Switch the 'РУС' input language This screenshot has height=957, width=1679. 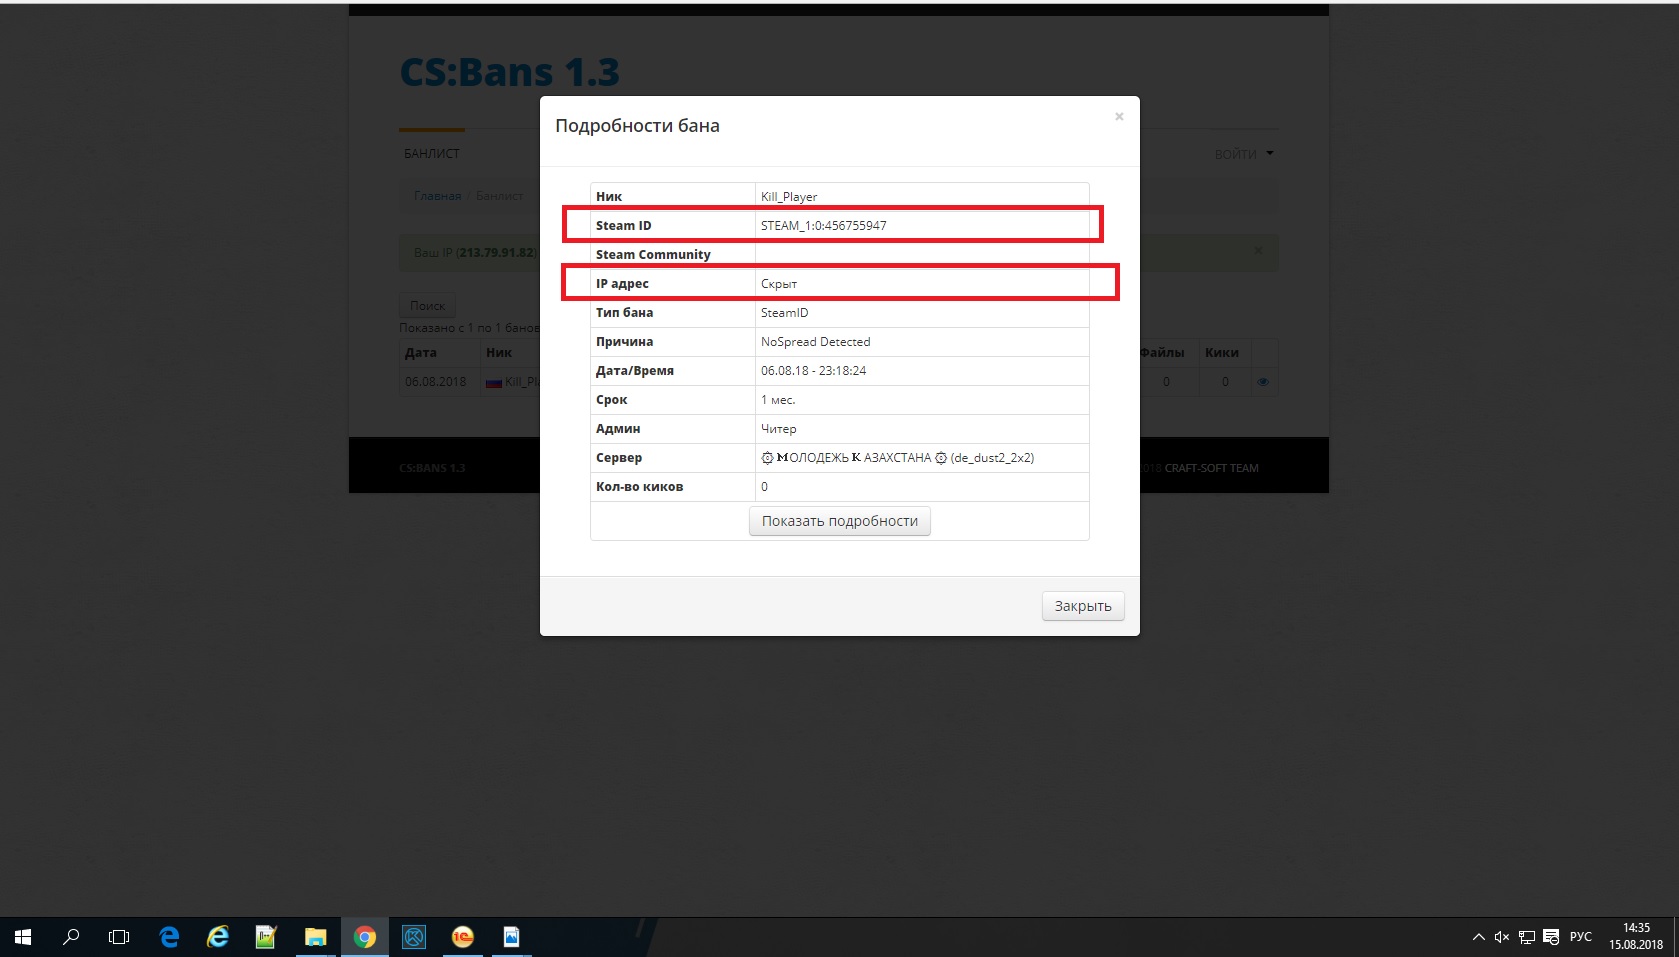click(x=1581, y=937)
